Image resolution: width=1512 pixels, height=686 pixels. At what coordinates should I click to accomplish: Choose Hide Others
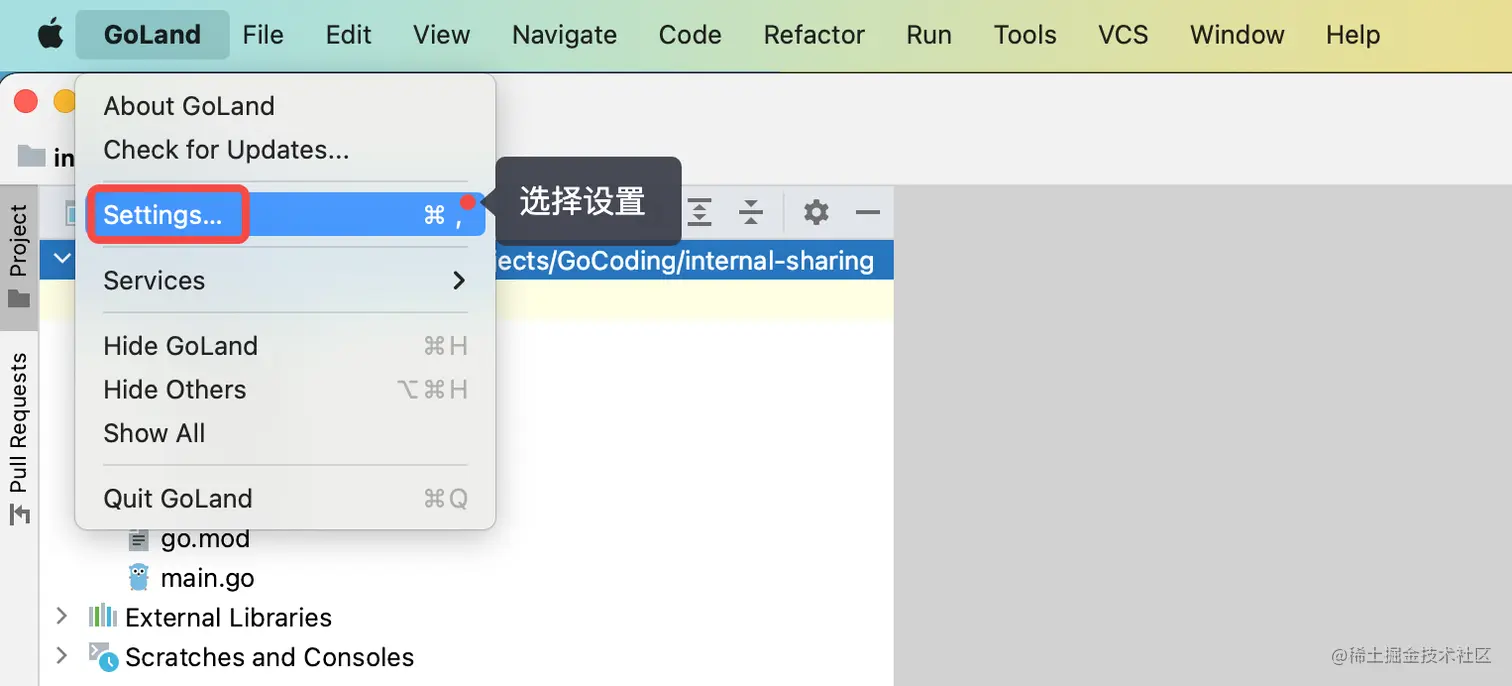[286, 390]
